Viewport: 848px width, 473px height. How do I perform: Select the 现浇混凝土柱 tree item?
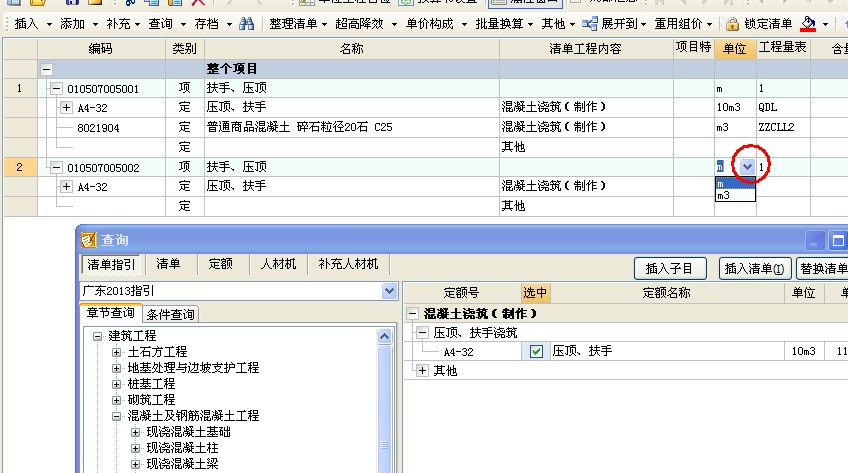click(x=182, y=448)
